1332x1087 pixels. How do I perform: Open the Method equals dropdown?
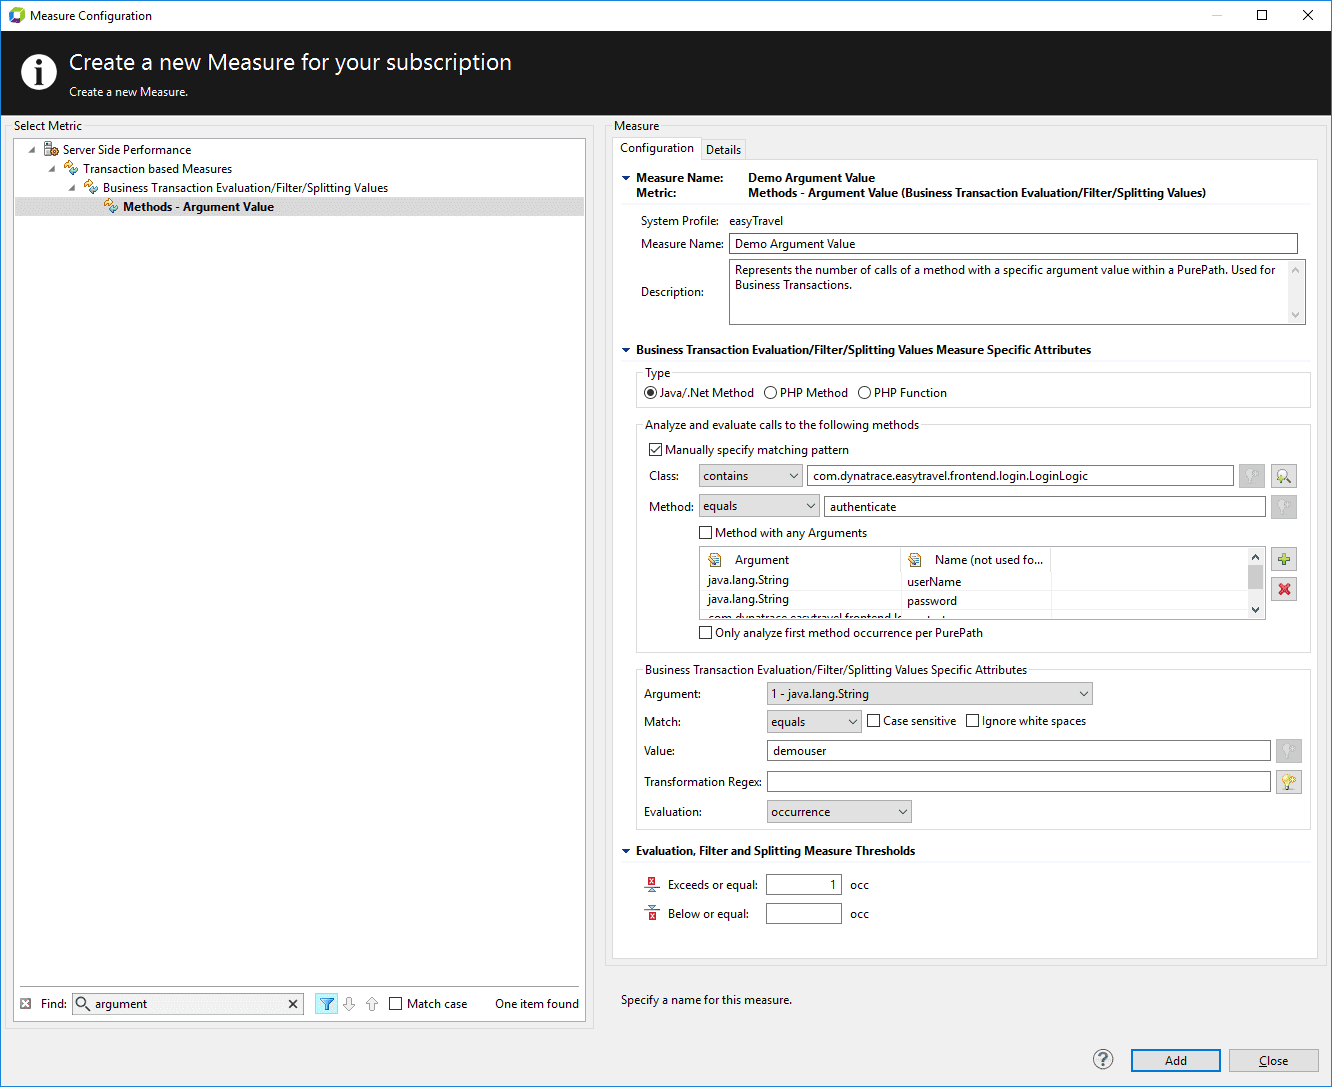[759, 506]
